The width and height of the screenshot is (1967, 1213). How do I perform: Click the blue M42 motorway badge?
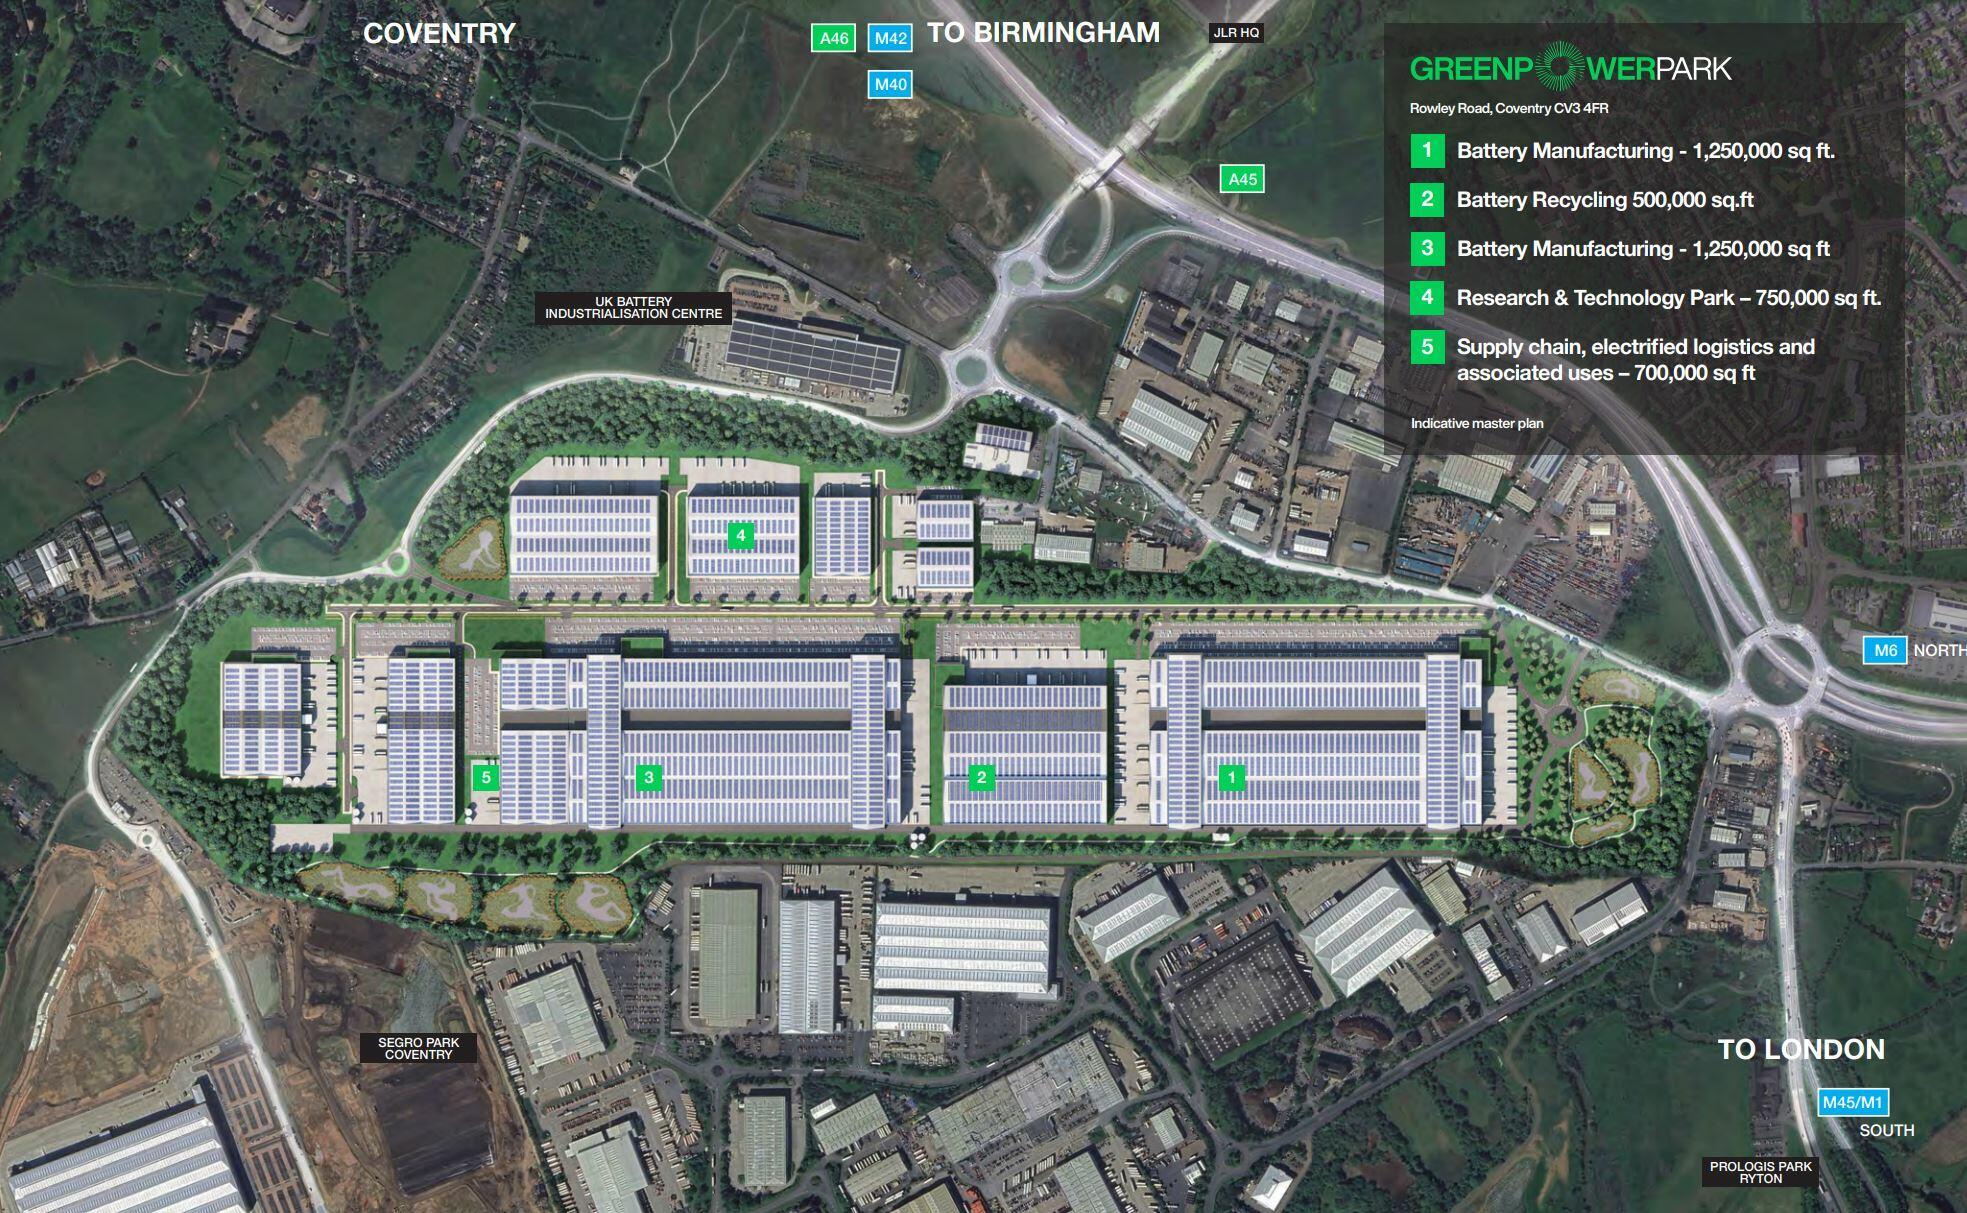[890, 38]
